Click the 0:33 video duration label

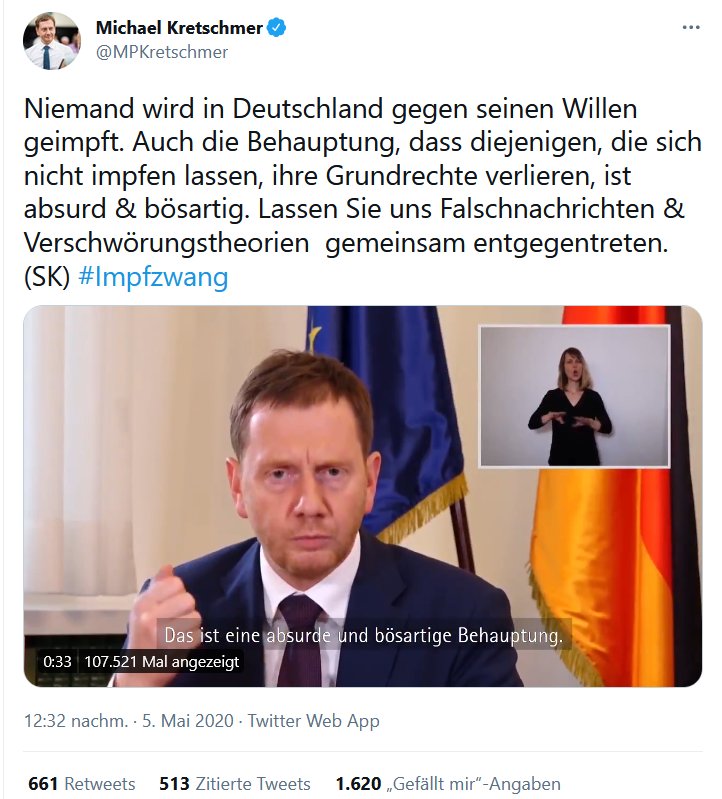point(57,662)
